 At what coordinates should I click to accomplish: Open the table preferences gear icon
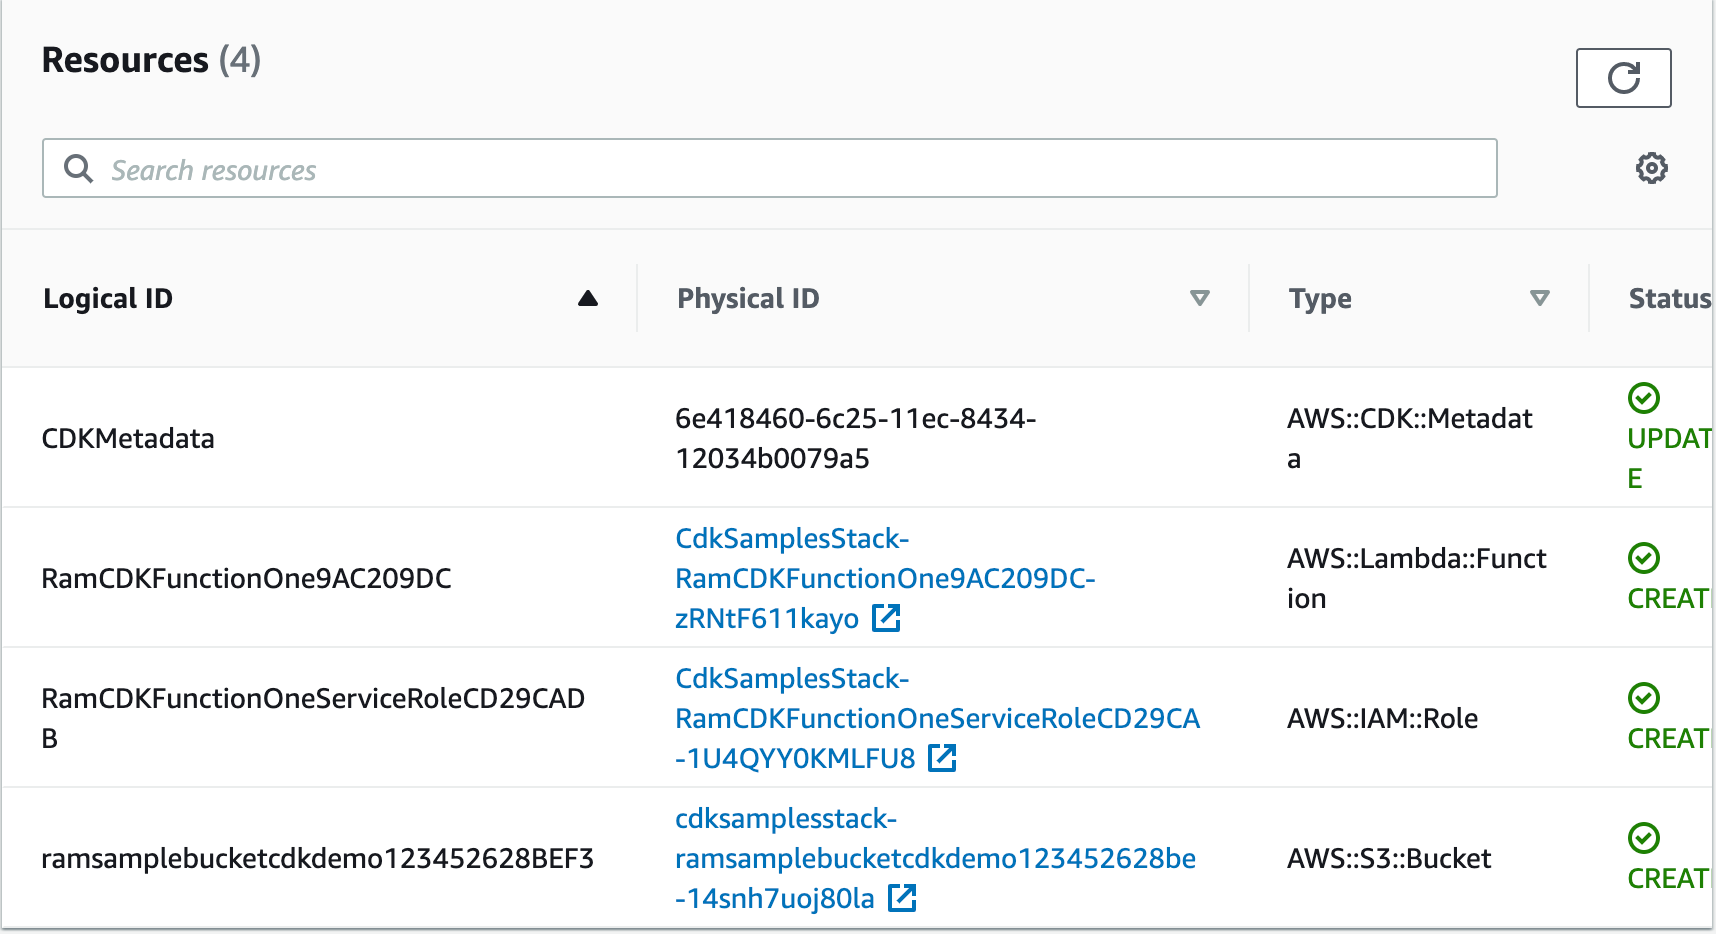(x=1651, y=168)
